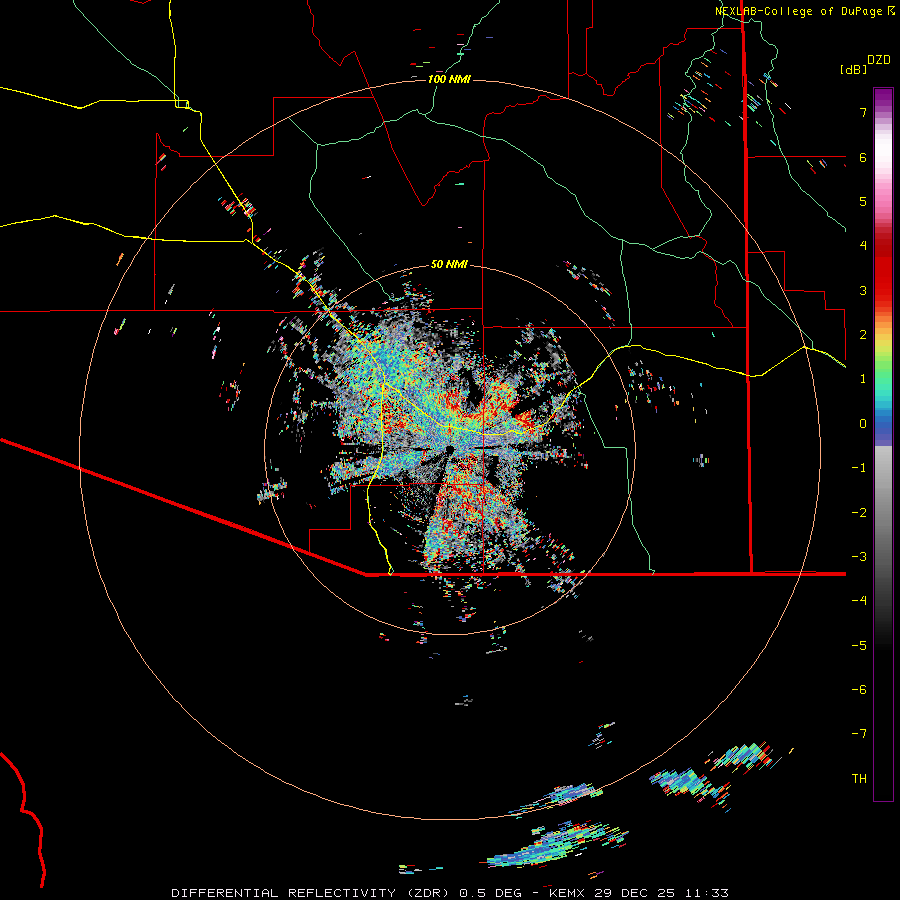Click the KEMX station identifier
Image resolution: width=900 pixels, height=900 pixels.
568,893
